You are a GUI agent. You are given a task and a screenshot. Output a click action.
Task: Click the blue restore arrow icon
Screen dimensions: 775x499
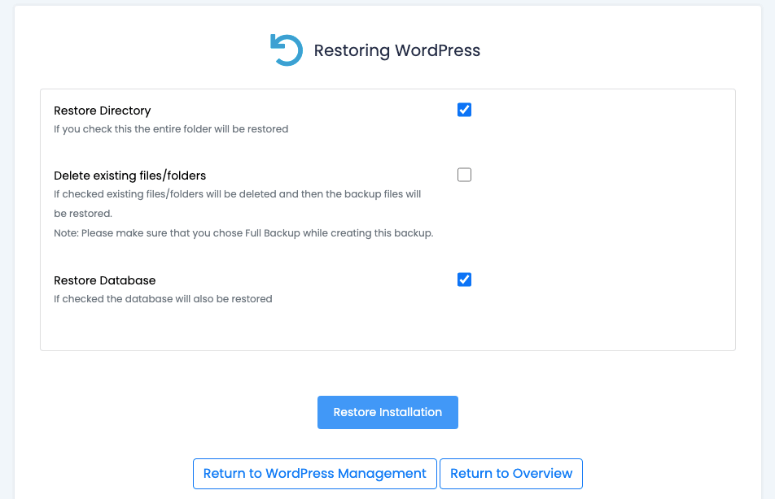tap(286, 50)
